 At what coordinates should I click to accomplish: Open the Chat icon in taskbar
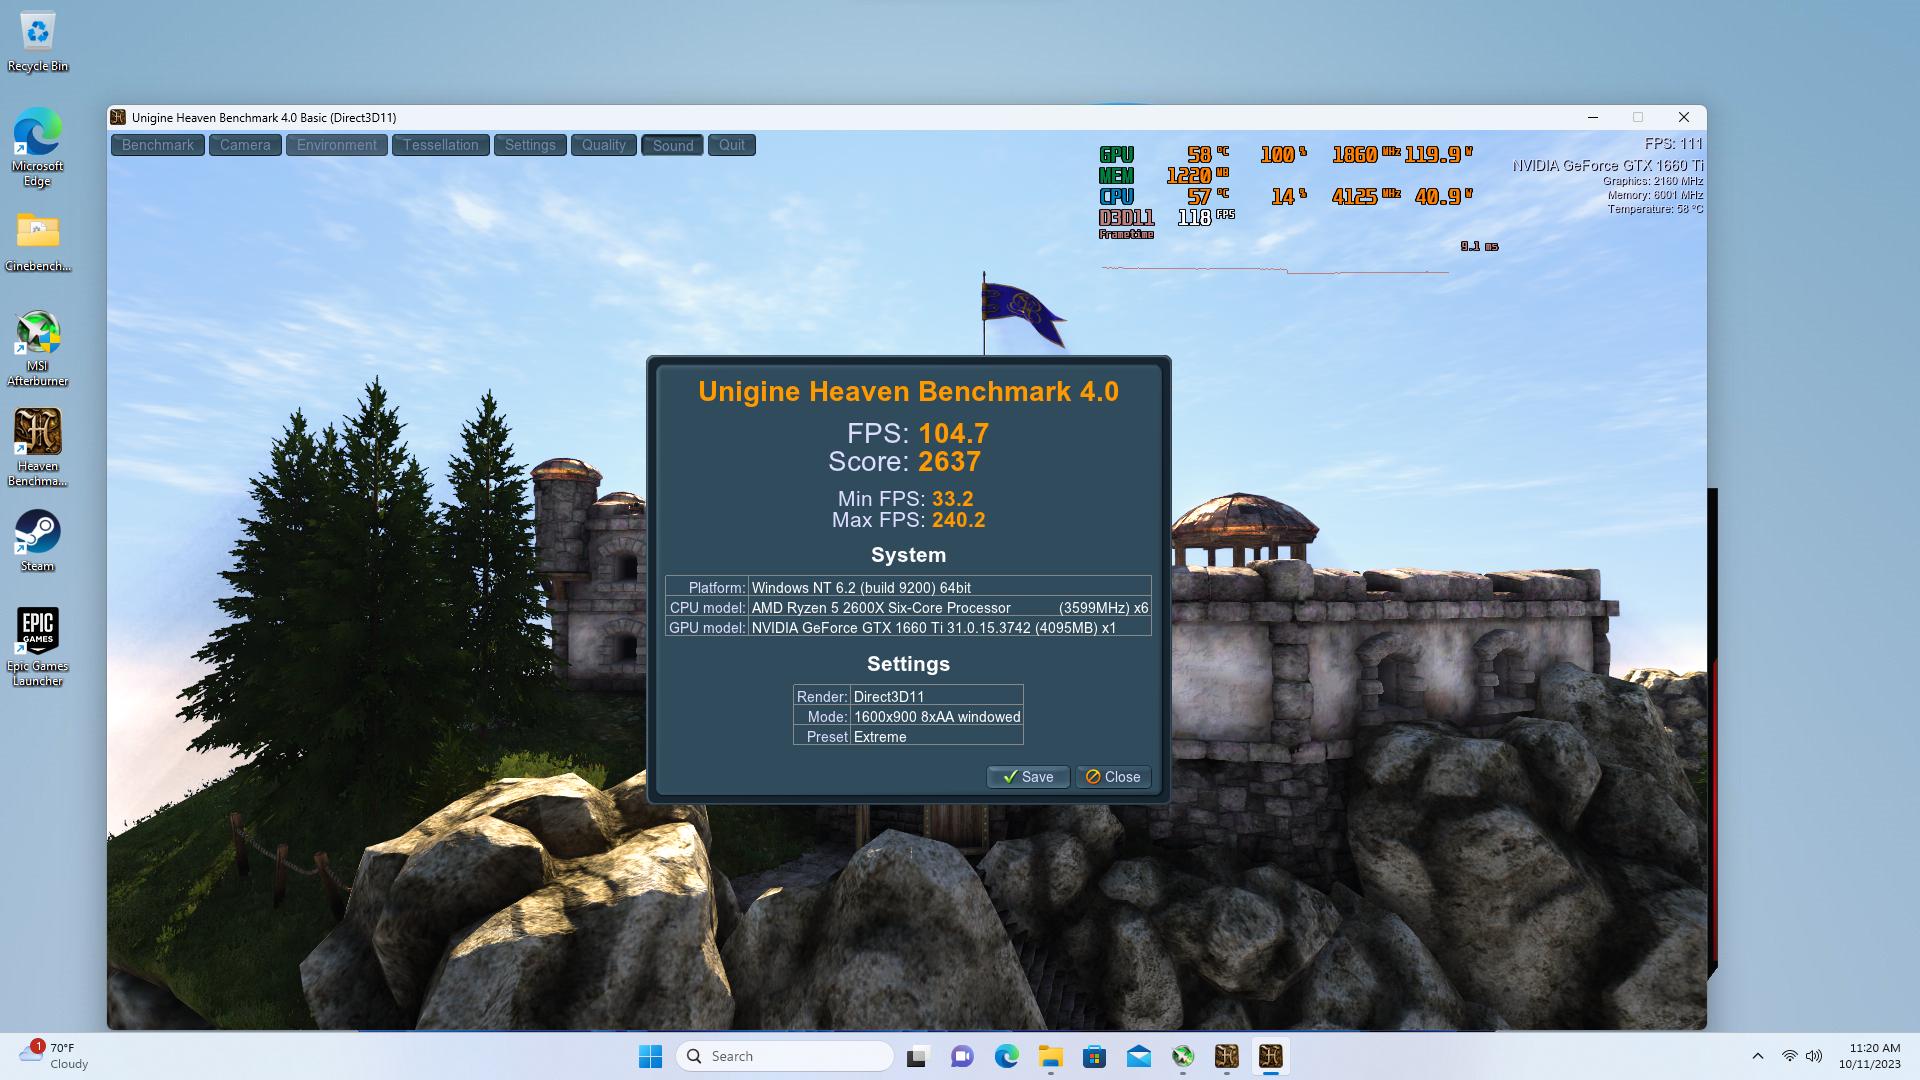tap(962, 1056)
